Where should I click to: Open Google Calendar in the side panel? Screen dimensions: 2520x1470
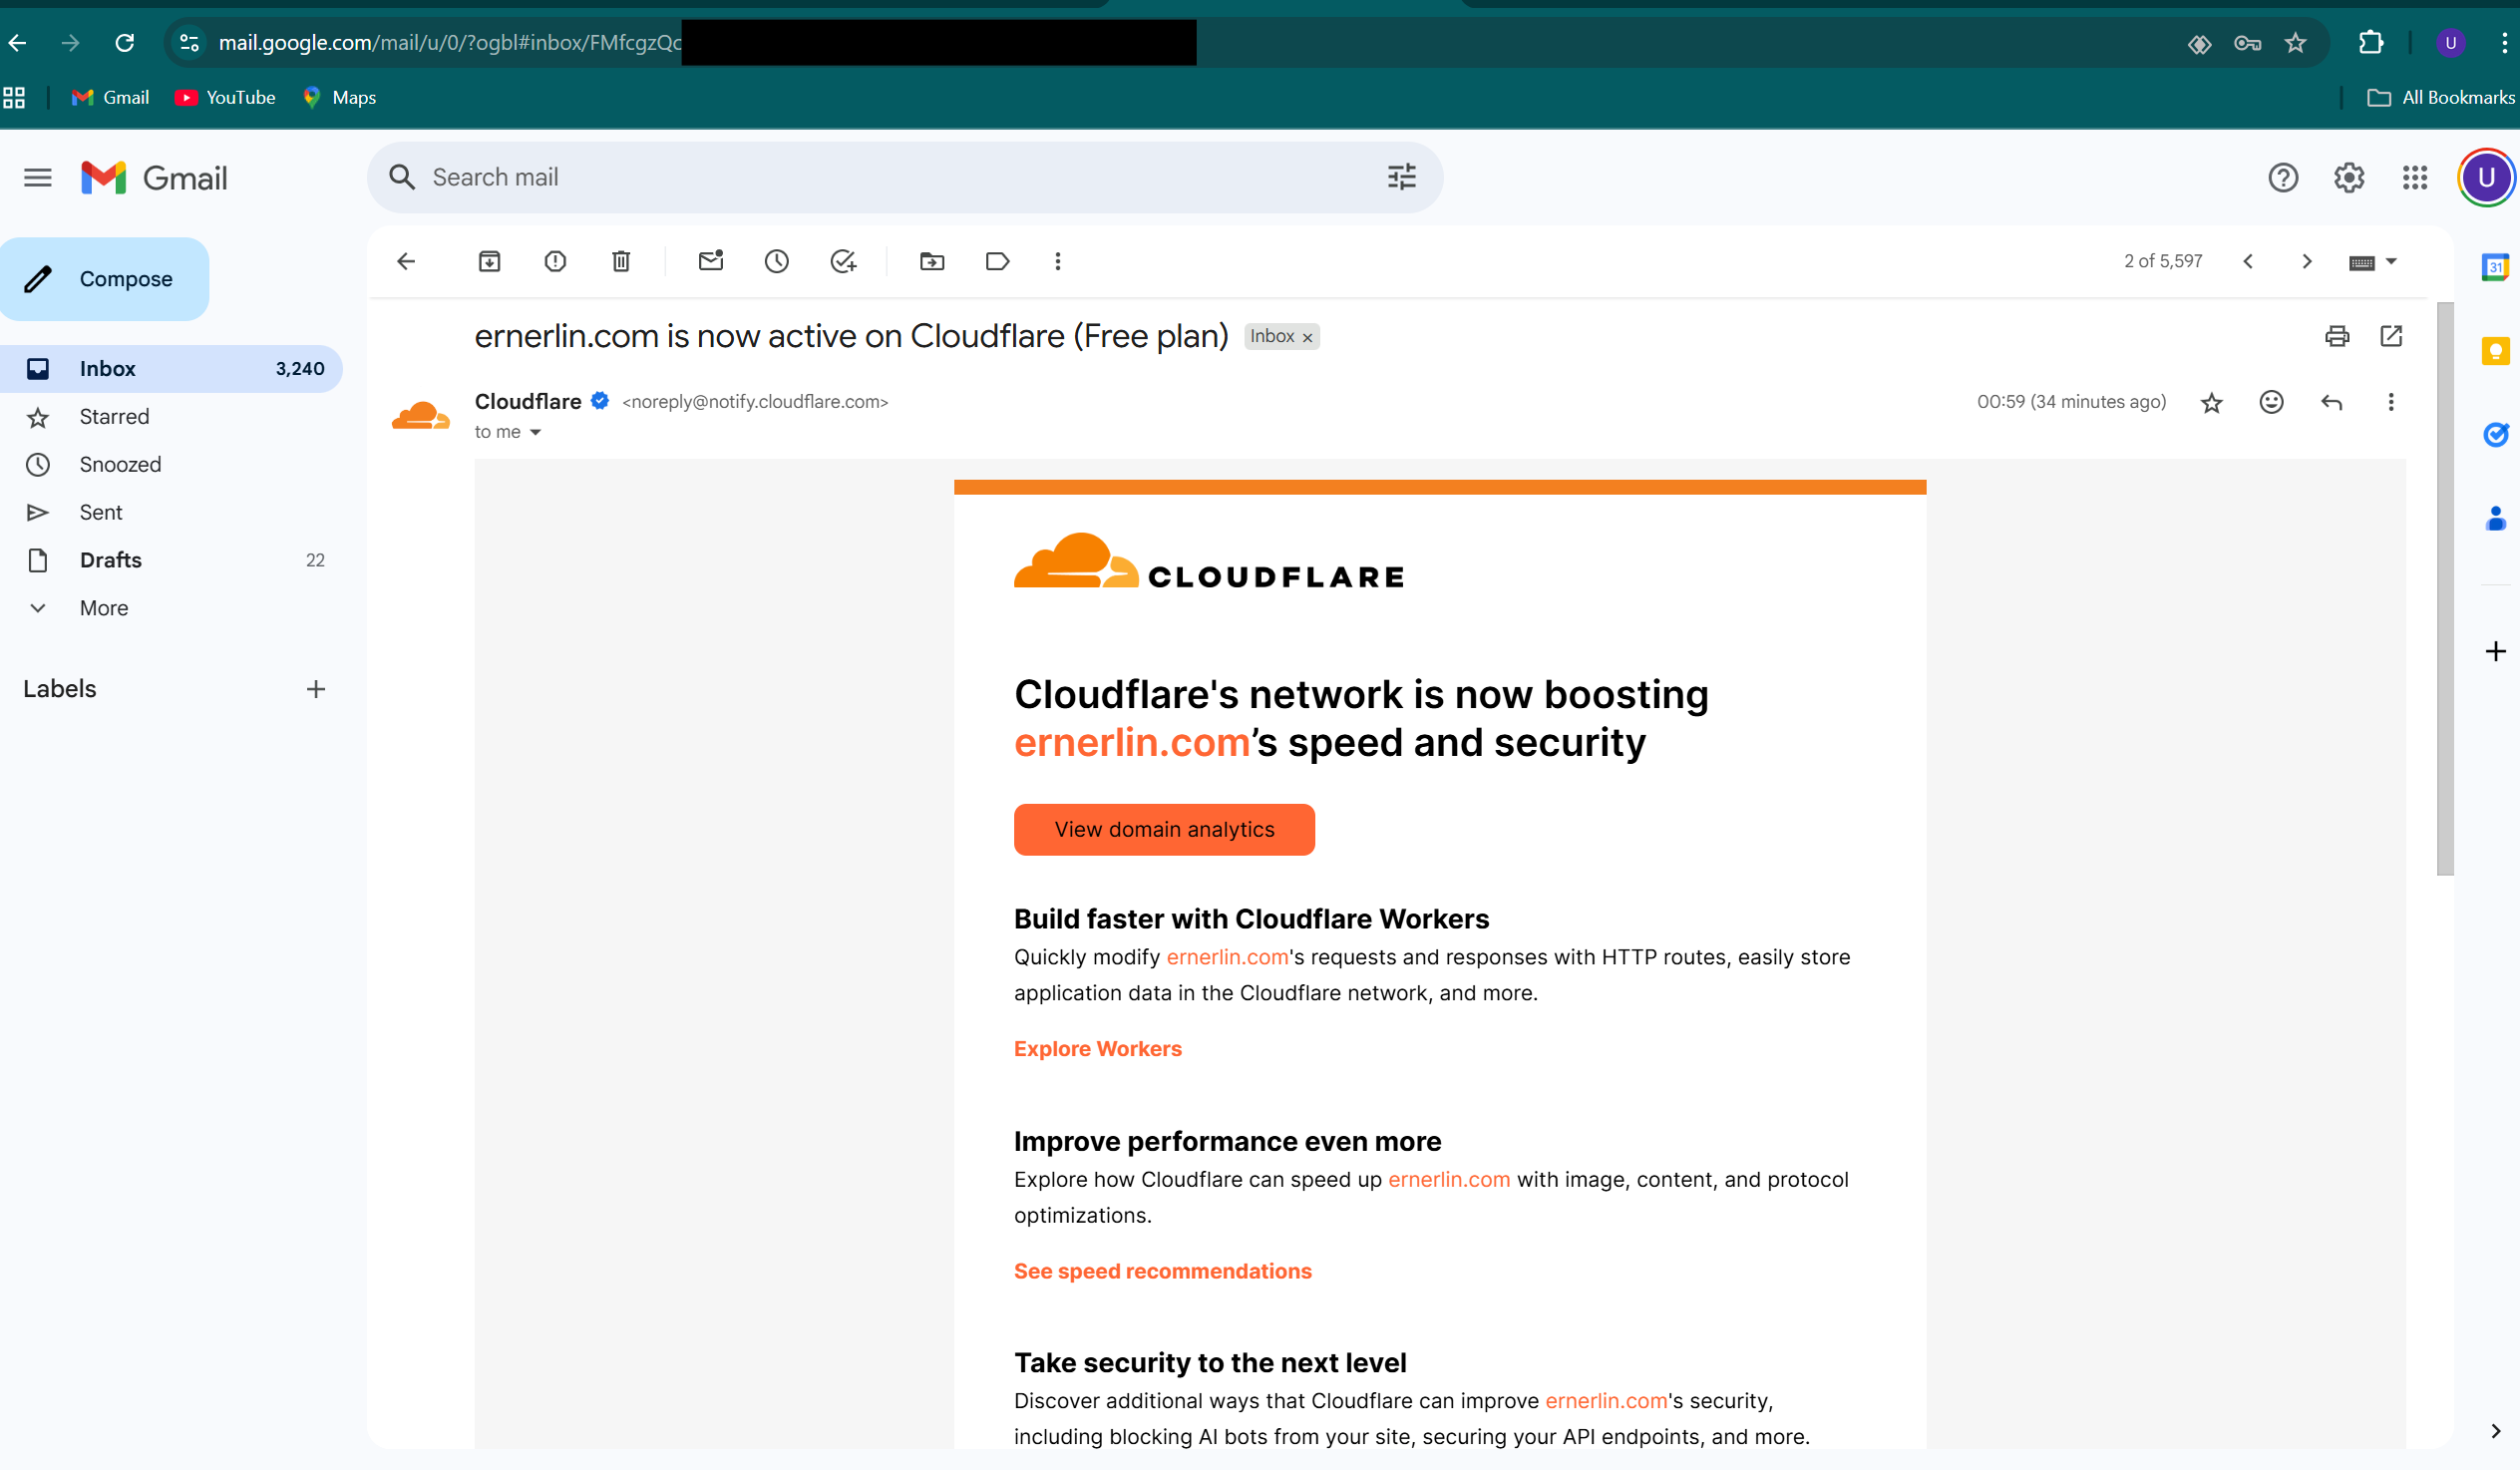(2496, 267)
